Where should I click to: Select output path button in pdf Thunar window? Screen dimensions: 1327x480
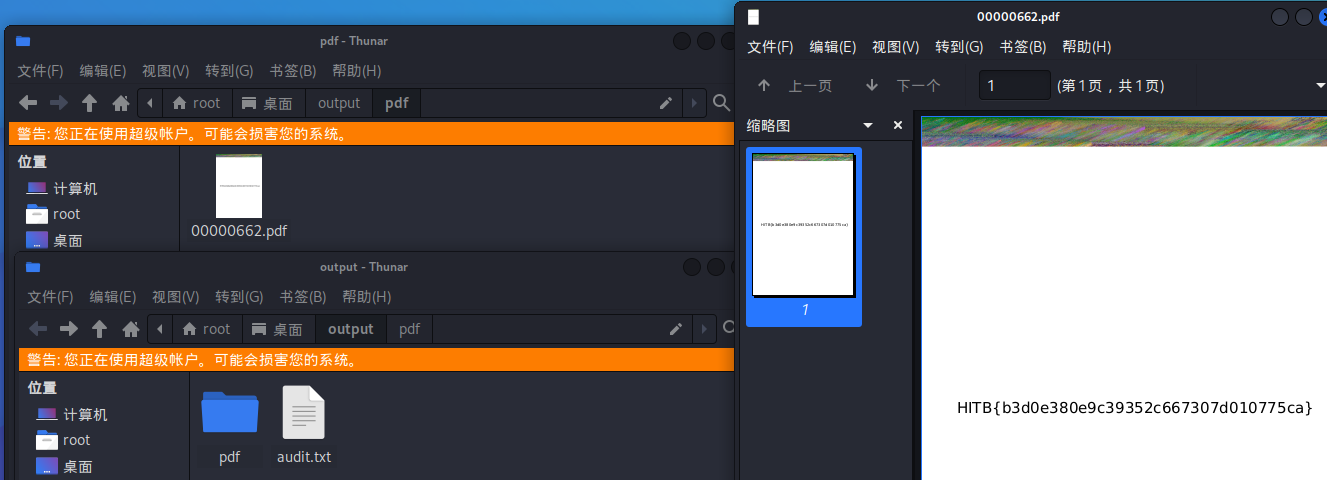point(339,103)
